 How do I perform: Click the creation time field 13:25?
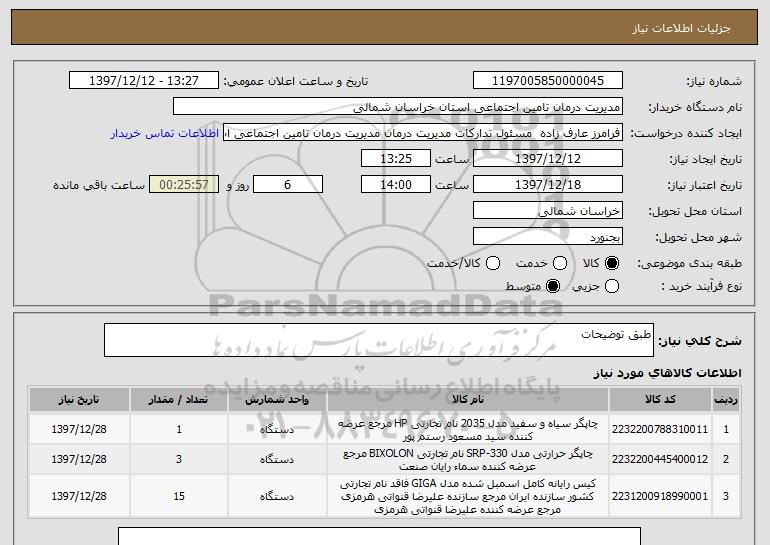[x=396, y=159]
